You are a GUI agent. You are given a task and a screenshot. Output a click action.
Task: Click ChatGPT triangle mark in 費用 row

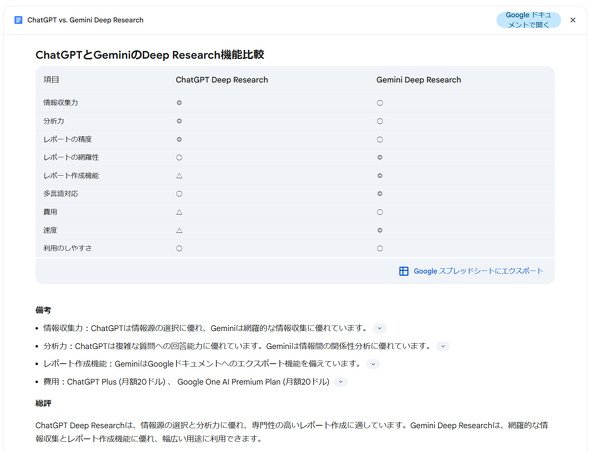(179, 212)
